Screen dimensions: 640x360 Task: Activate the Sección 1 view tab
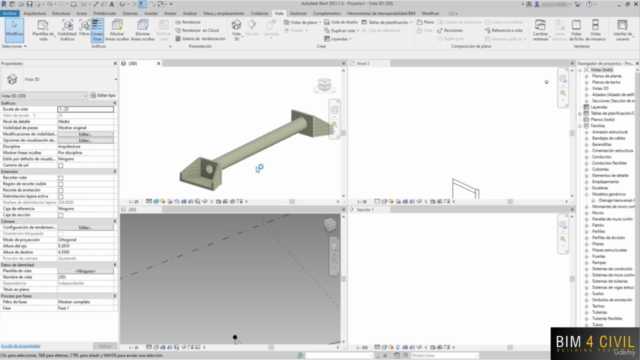365,210
